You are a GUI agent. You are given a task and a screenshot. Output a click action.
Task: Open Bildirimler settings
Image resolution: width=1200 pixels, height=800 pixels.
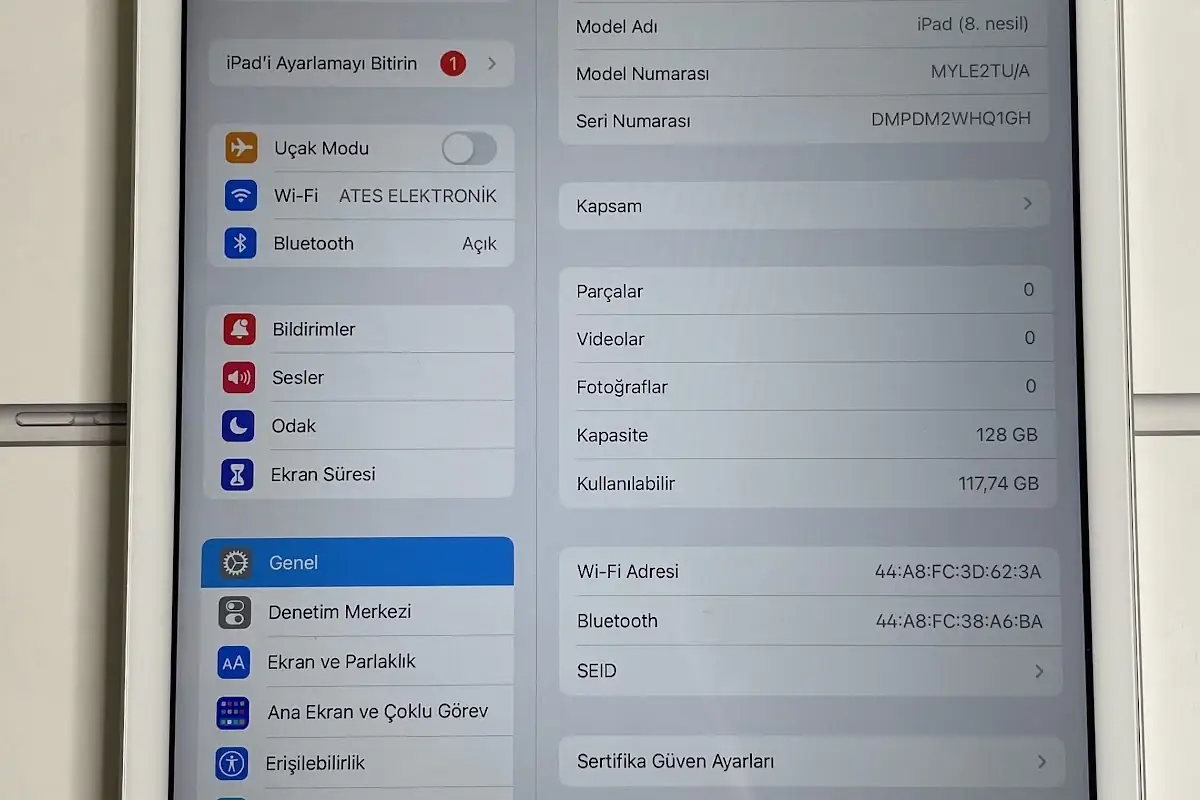click(360, 329)
